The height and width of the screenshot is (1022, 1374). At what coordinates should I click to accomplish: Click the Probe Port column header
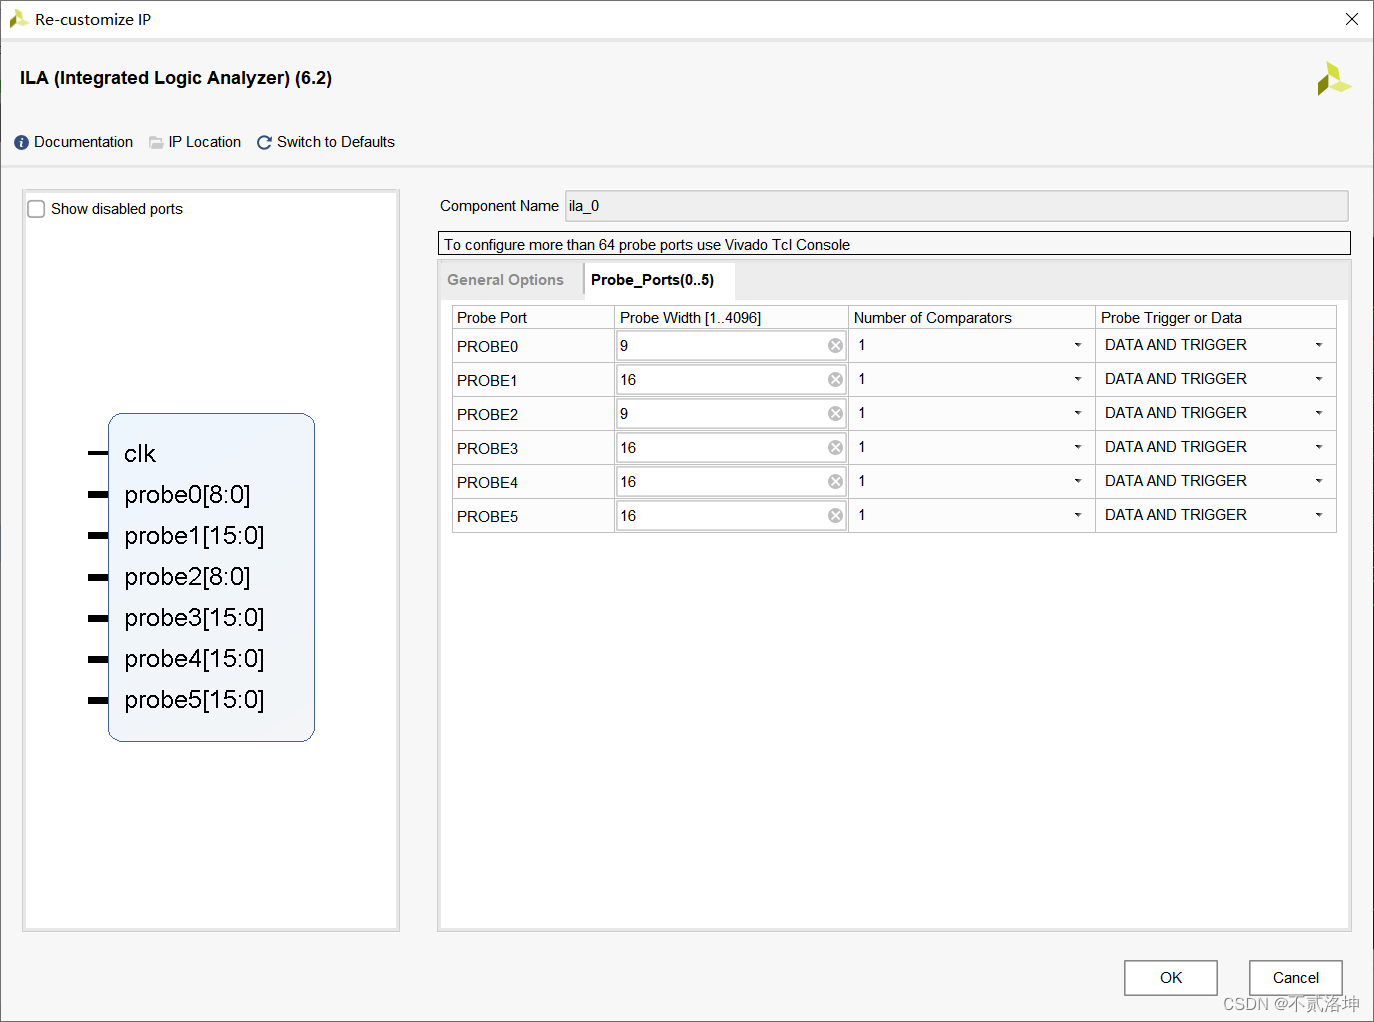point(534,318)
